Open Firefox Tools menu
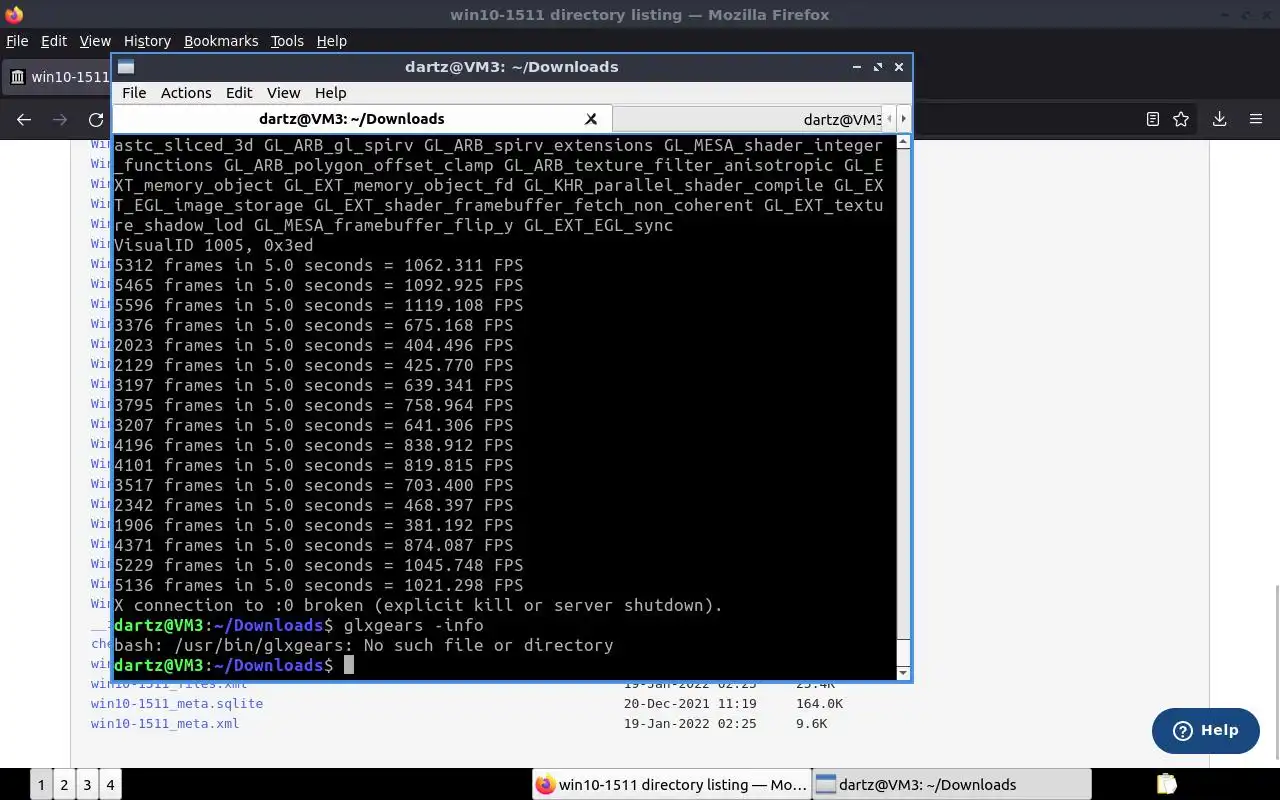The image size is (1280, 800). tap(287, 41)
